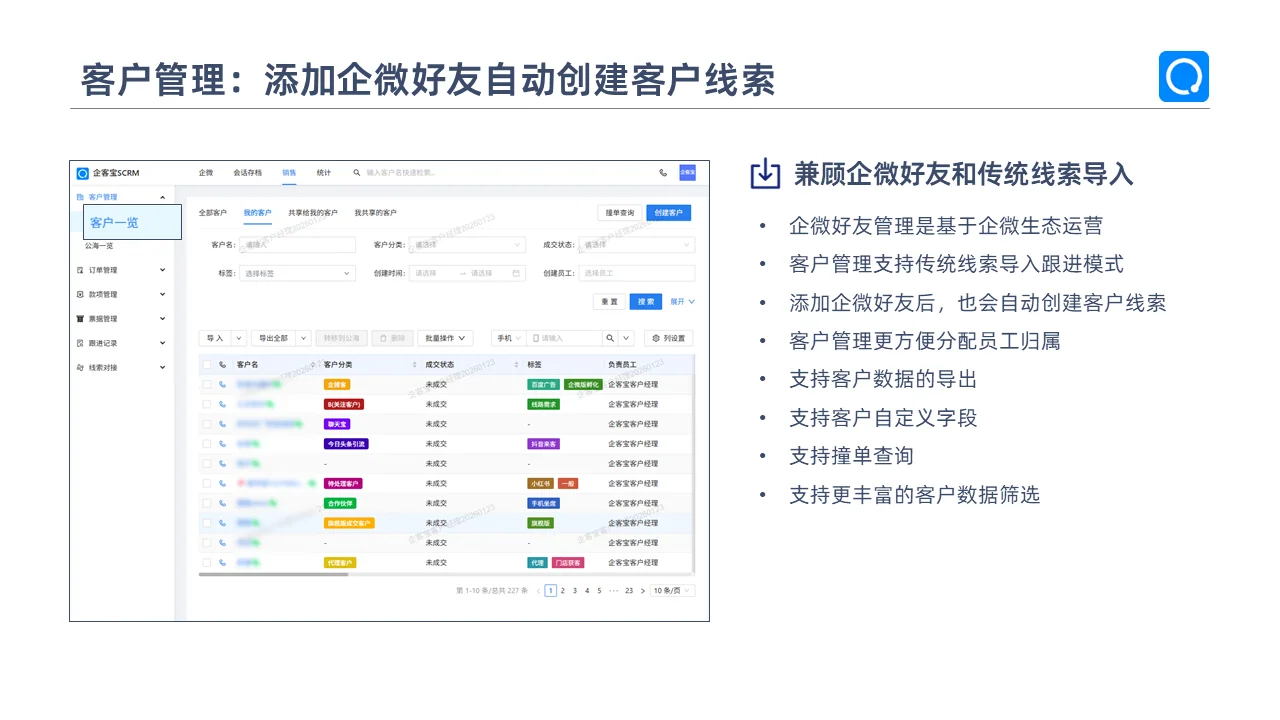
Task: Go to page 2 in pagination
Action: tap(563, 591)
